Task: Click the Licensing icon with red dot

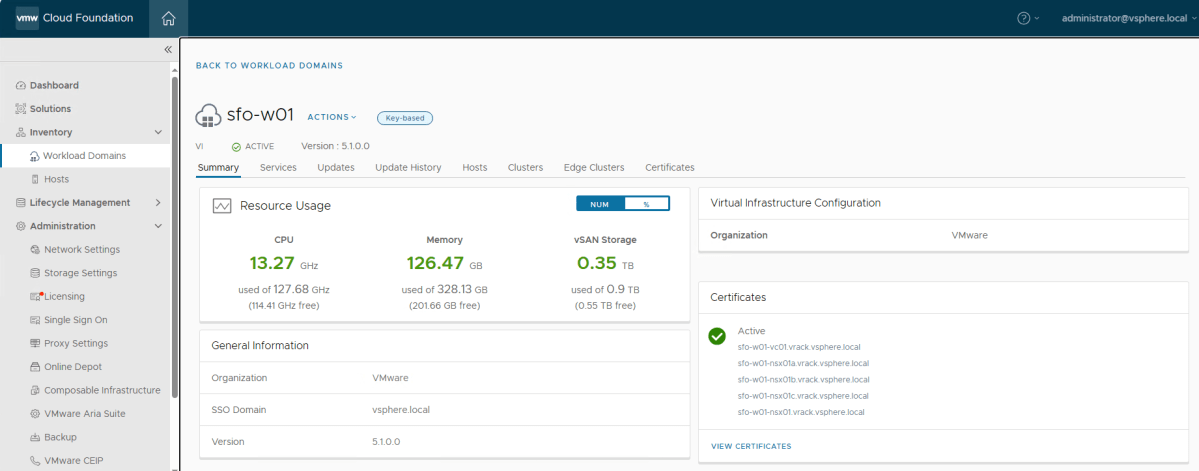Action: 35,296
